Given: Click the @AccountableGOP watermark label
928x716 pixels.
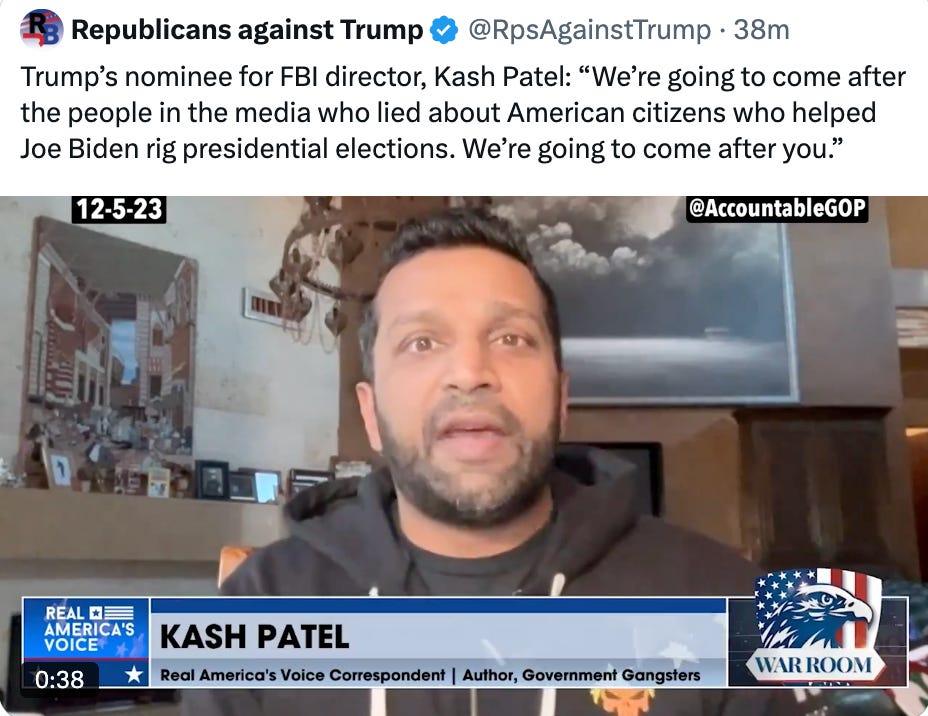Looking at the screenshot, I should [x=777, y=209].
